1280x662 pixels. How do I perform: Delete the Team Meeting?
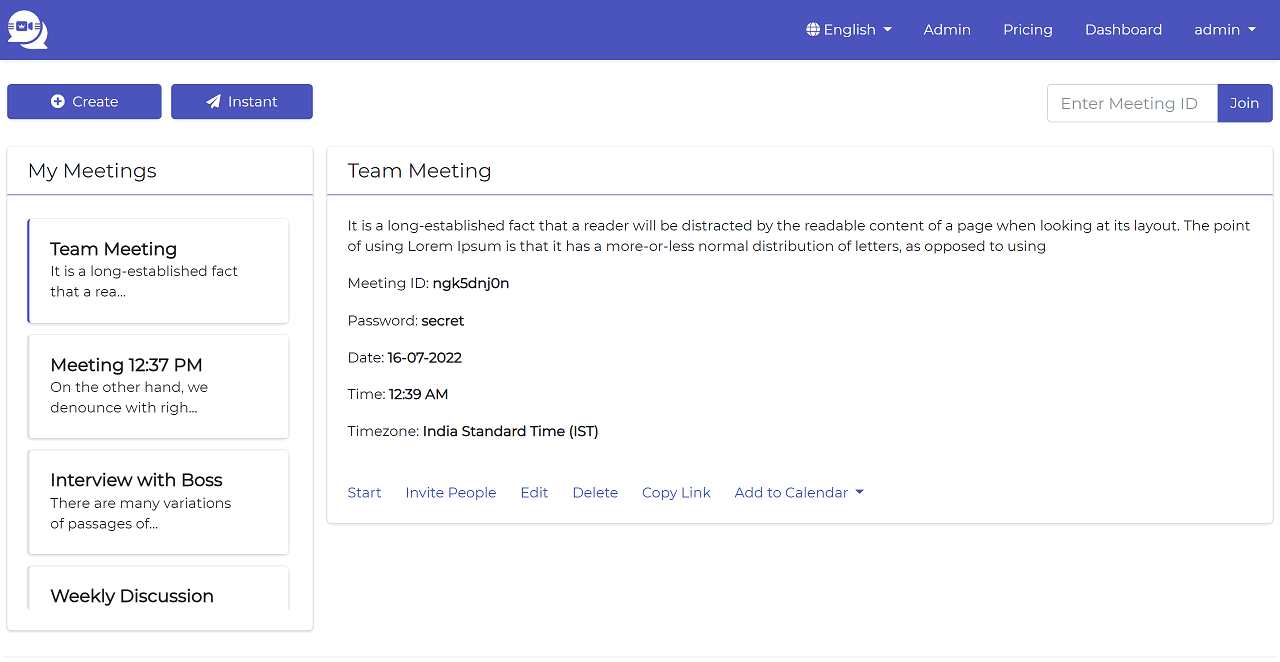595,493
